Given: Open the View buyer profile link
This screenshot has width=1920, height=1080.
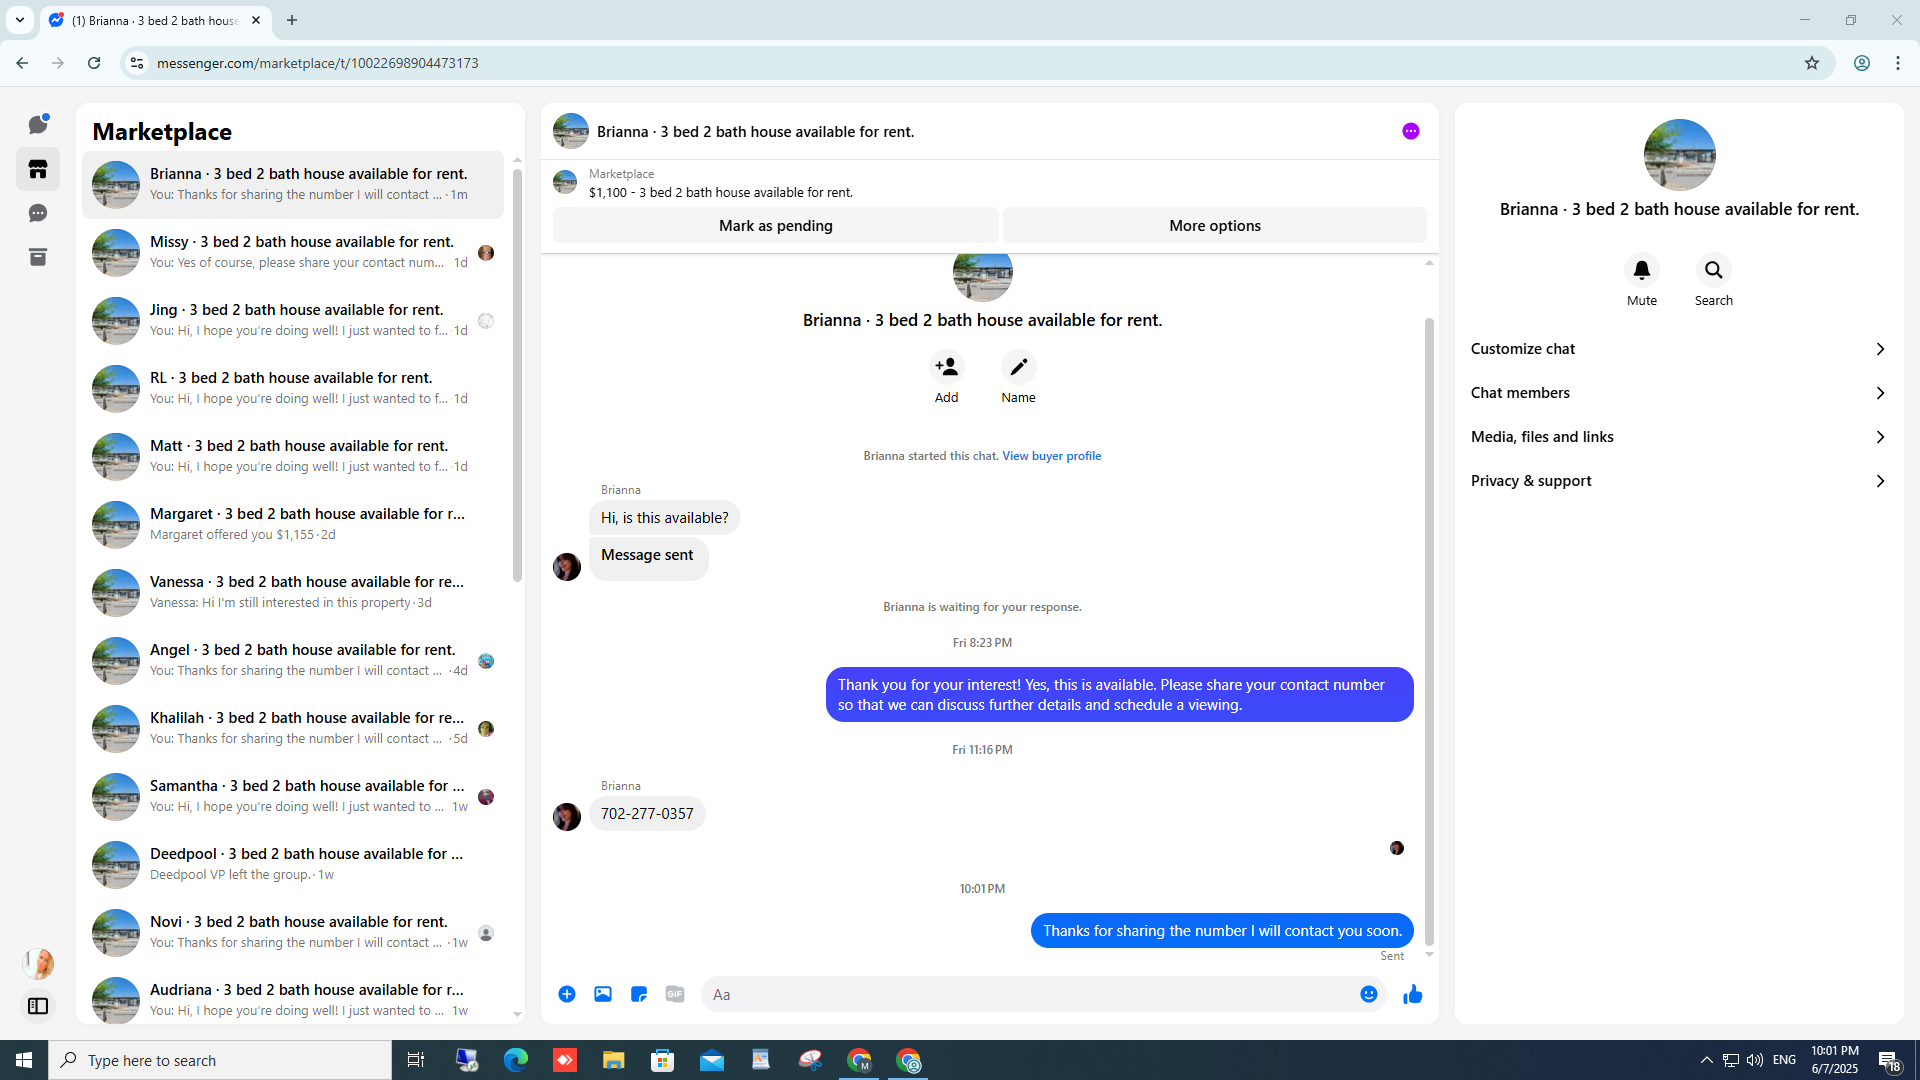Looking at the screenshot, I should pyautogui.click(x=1051, y=456).
